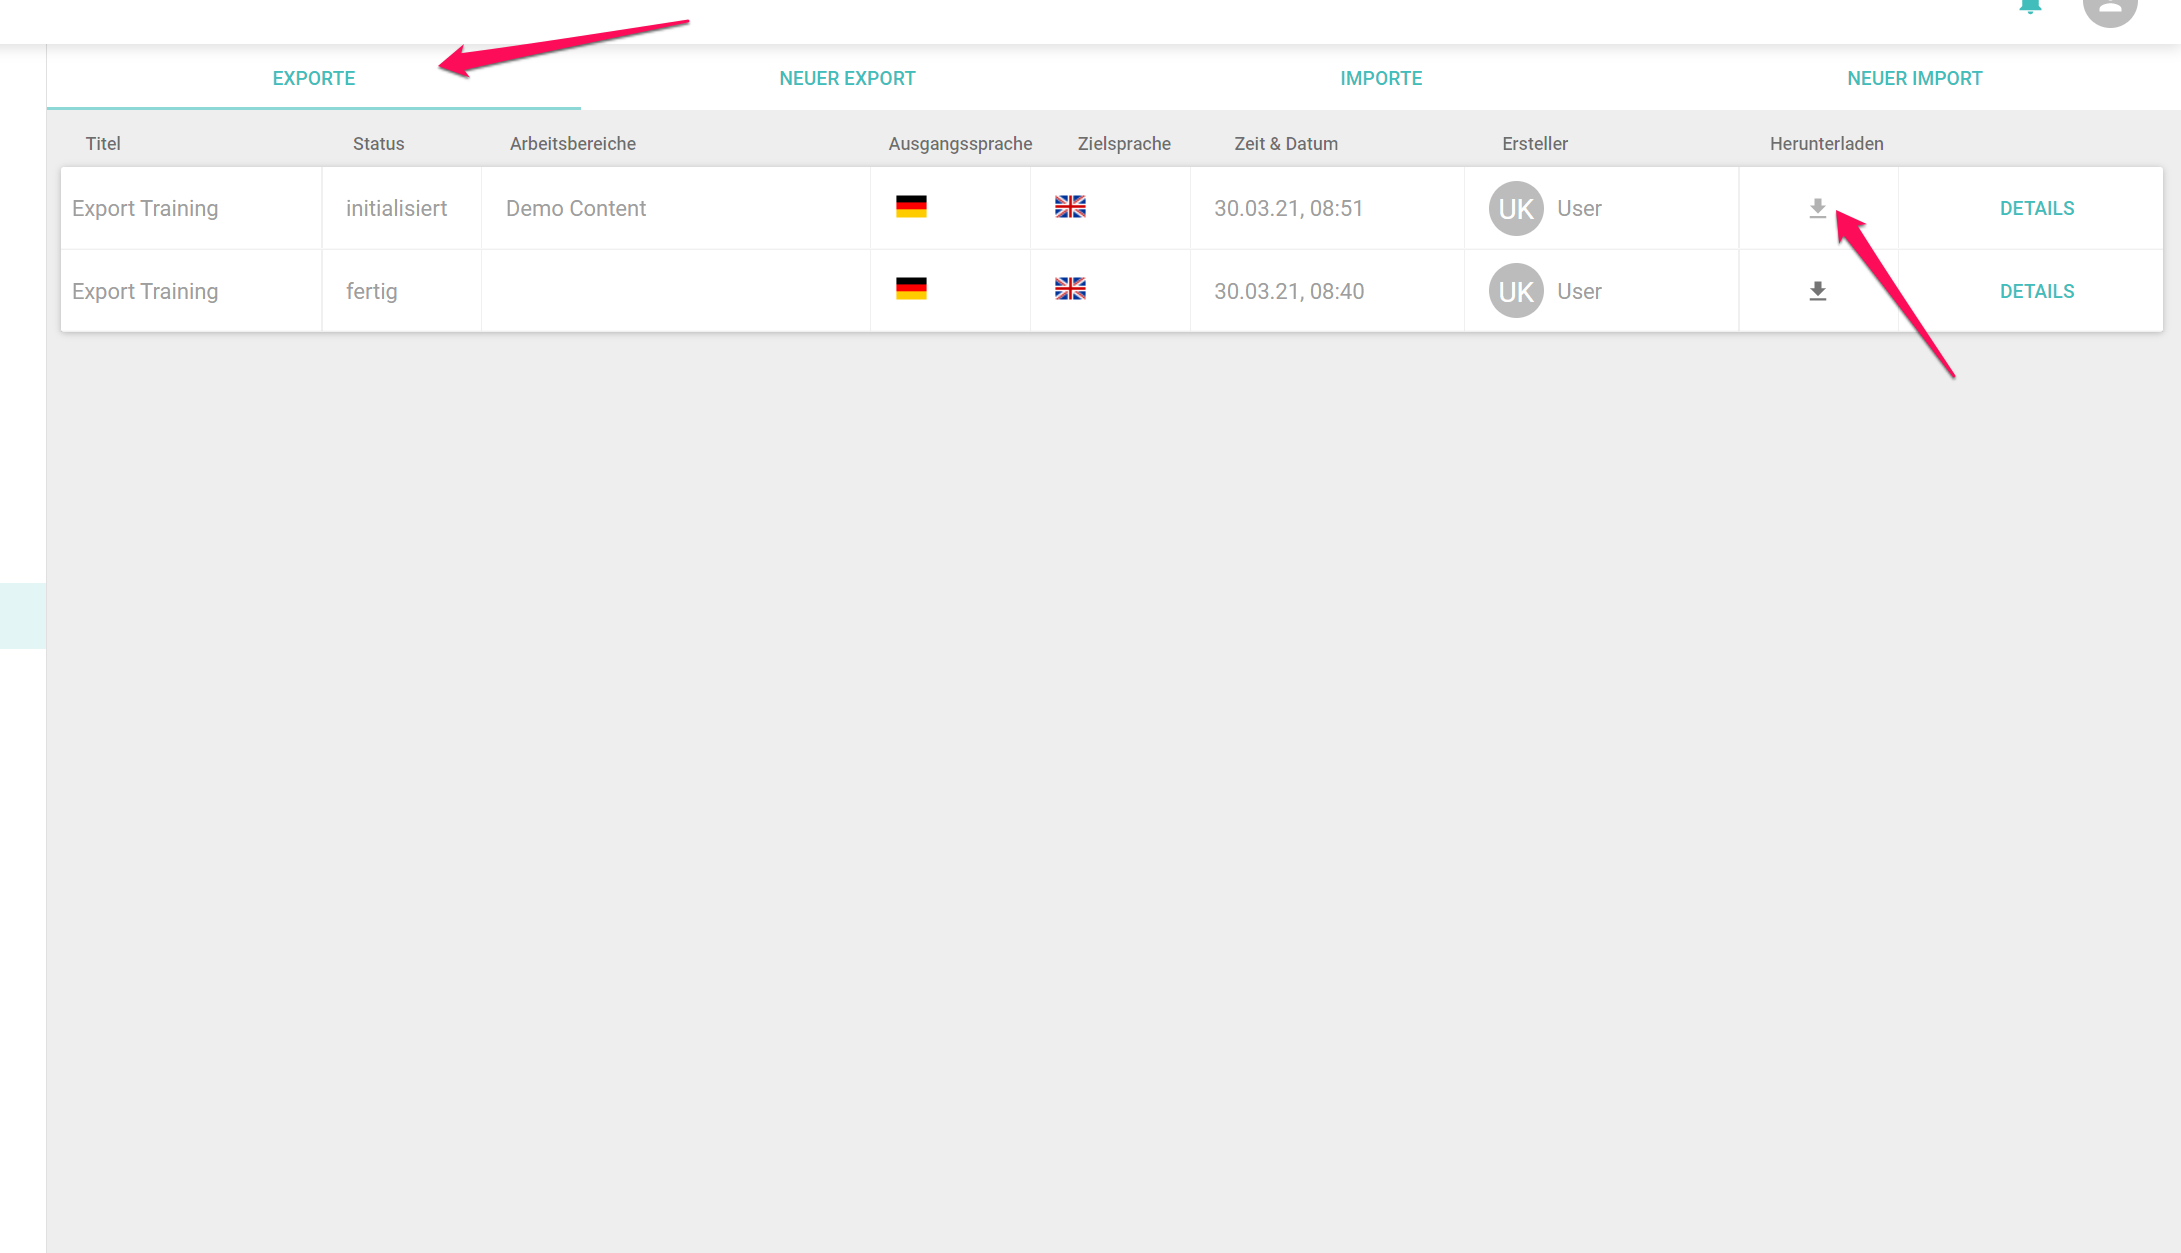
Task: Open DETAILS for the initialisiert export
Action: coord(2036,208)
